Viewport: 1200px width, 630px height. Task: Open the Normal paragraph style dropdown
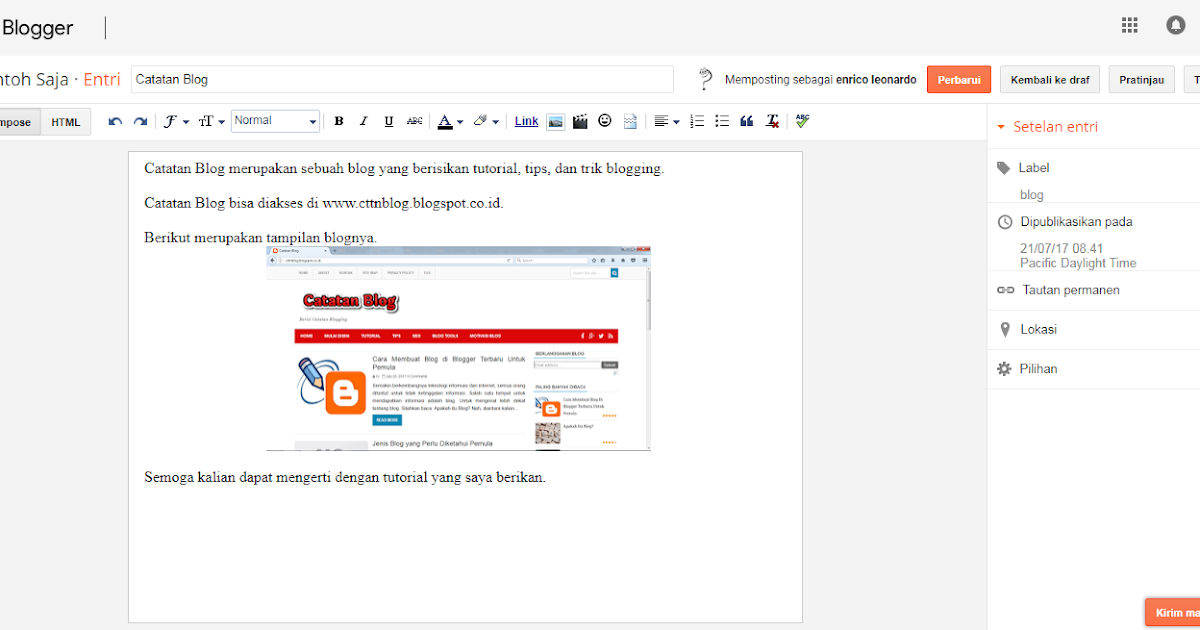[275, 121]
